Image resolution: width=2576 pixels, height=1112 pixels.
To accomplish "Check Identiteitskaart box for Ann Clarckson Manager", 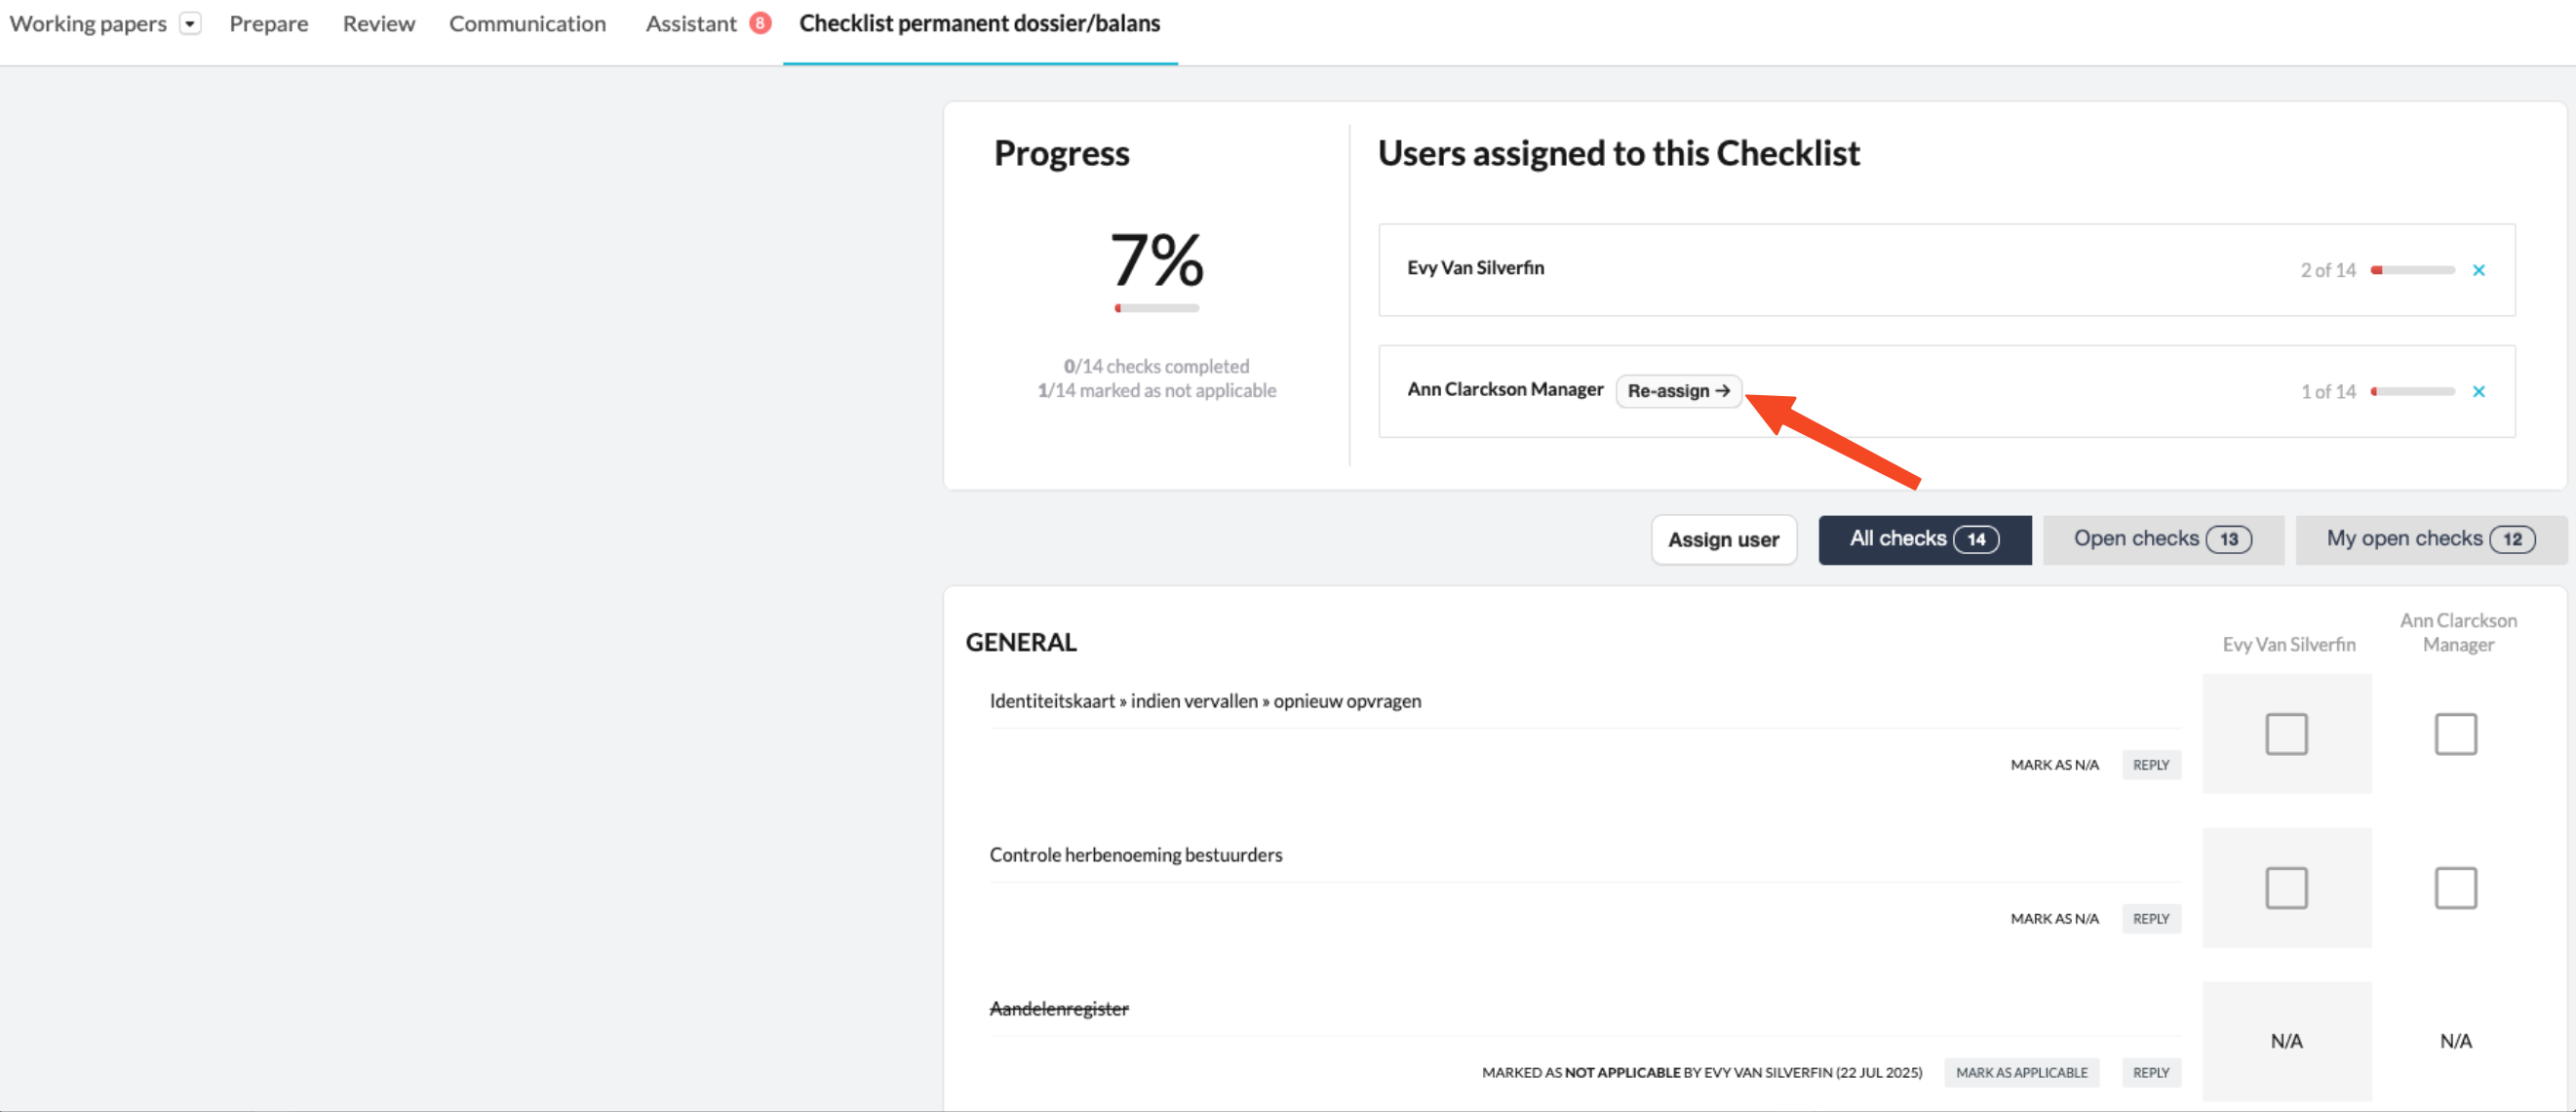I will 2455,734.
